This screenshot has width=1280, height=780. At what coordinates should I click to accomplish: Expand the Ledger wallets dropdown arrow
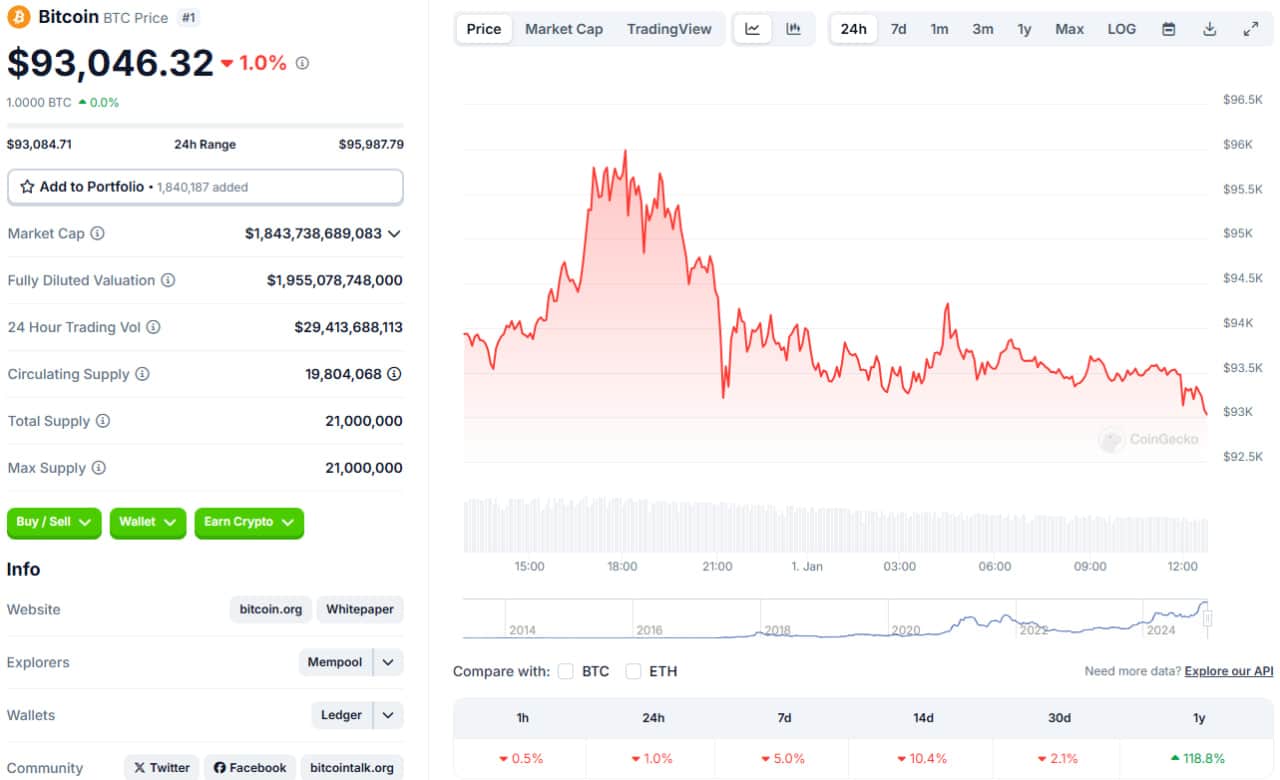[388, 715]
